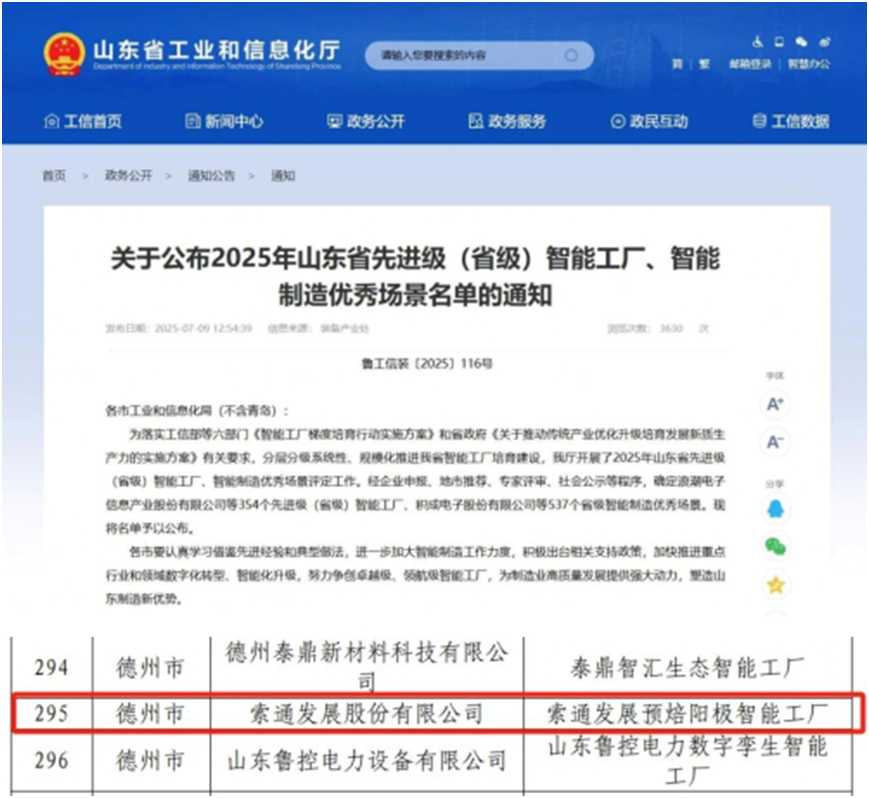Go to 政务服务 navigation item
This screenshot has width=869, height=798.
(508, 121)
